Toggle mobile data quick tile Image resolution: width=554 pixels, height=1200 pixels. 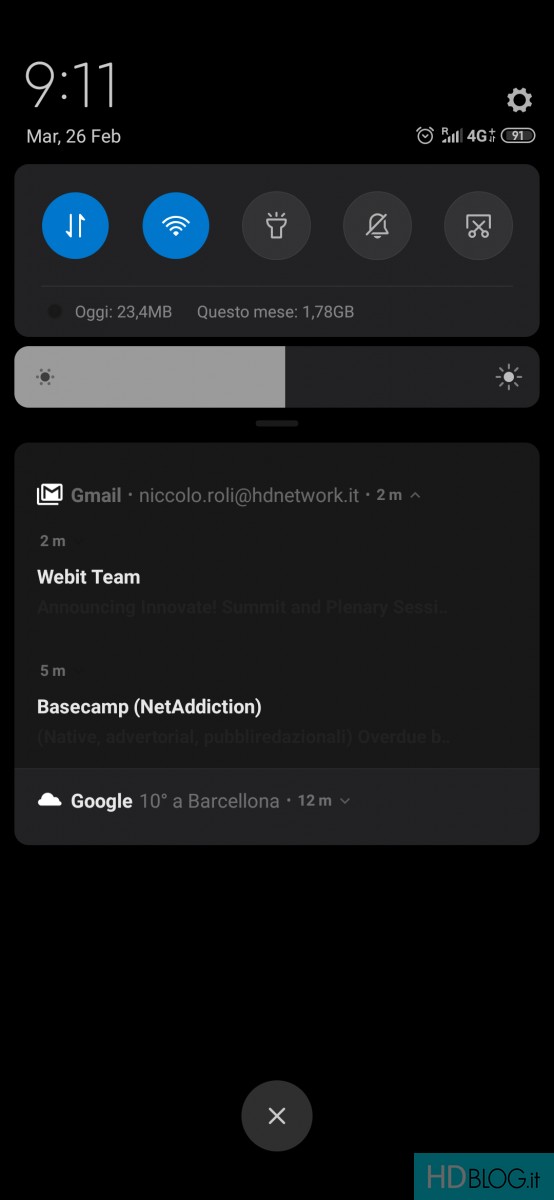point(76,226)
